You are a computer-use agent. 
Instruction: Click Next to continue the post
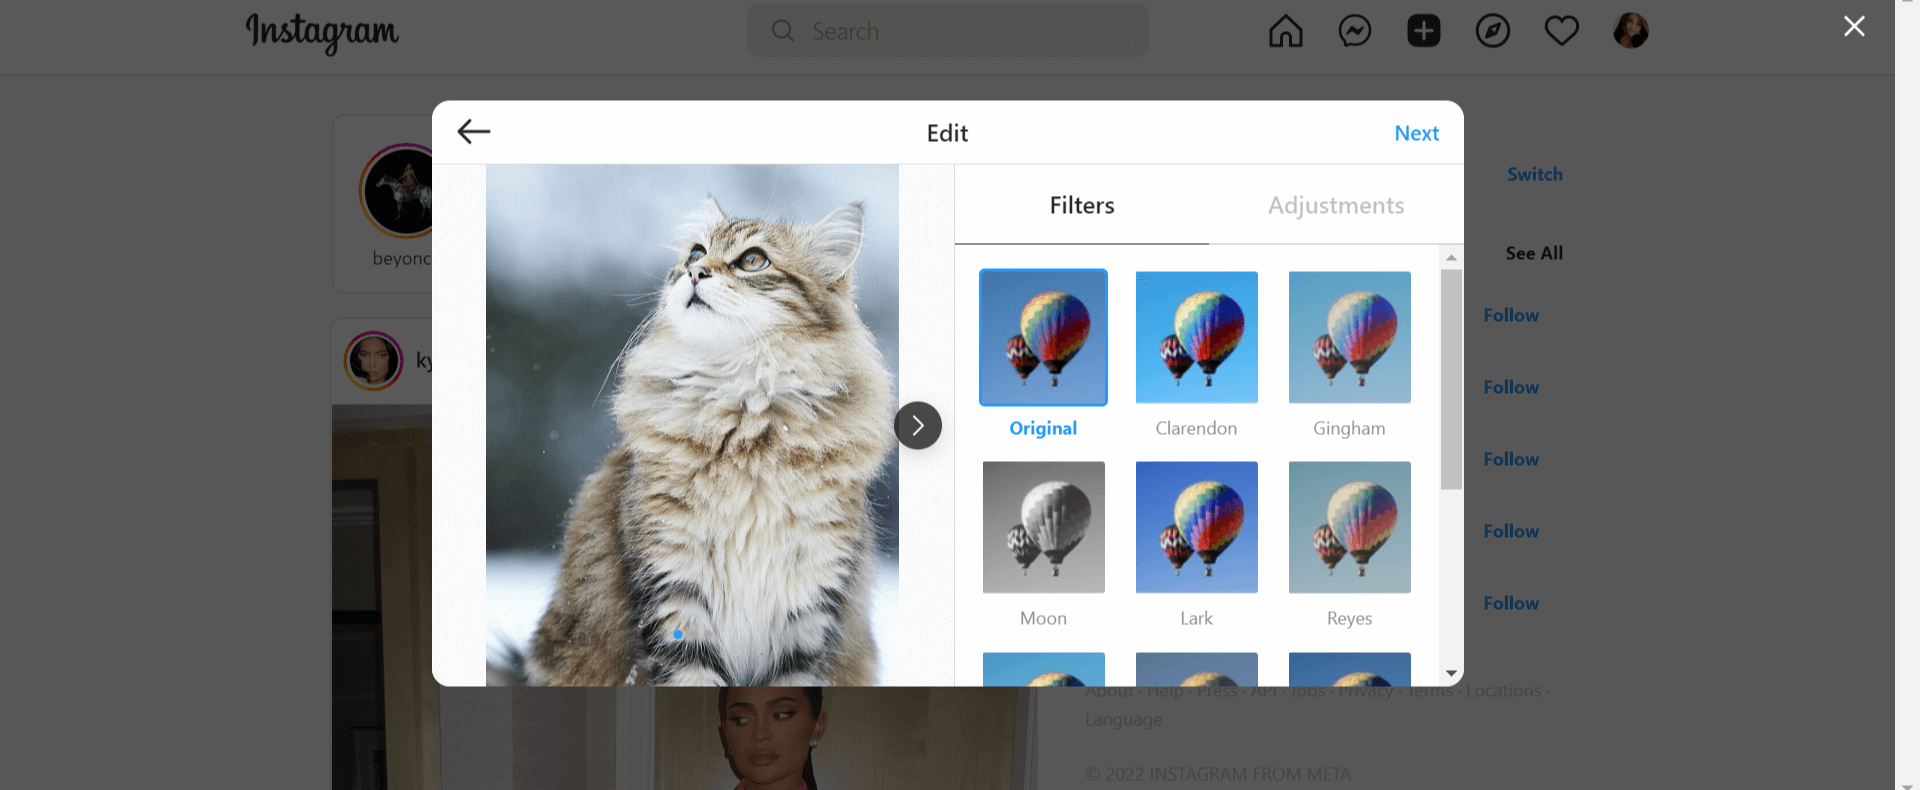[1416, 133]
